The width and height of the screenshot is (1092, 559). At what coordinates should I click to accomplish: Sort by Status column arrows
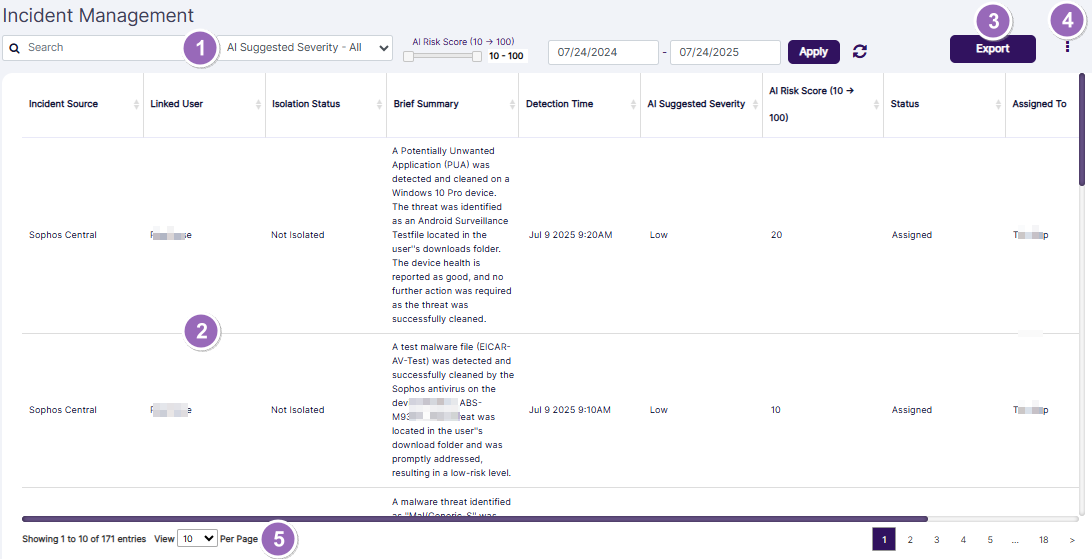[998, 104]
